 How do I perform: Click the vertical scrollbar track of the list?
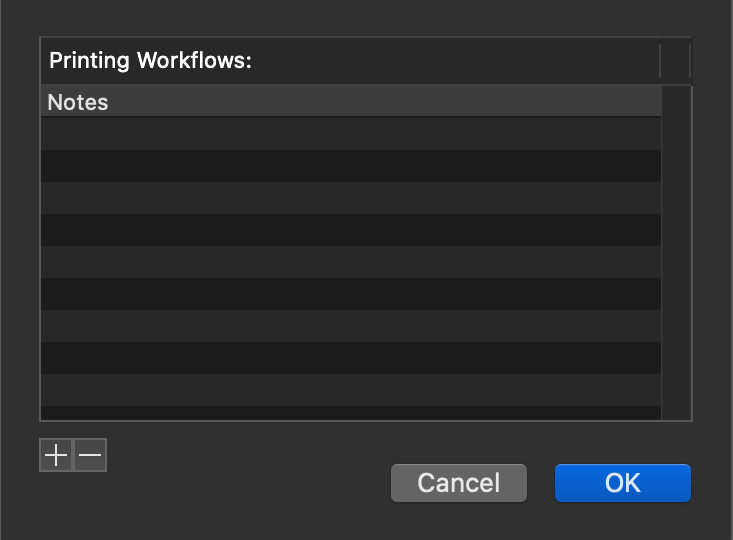676,252
